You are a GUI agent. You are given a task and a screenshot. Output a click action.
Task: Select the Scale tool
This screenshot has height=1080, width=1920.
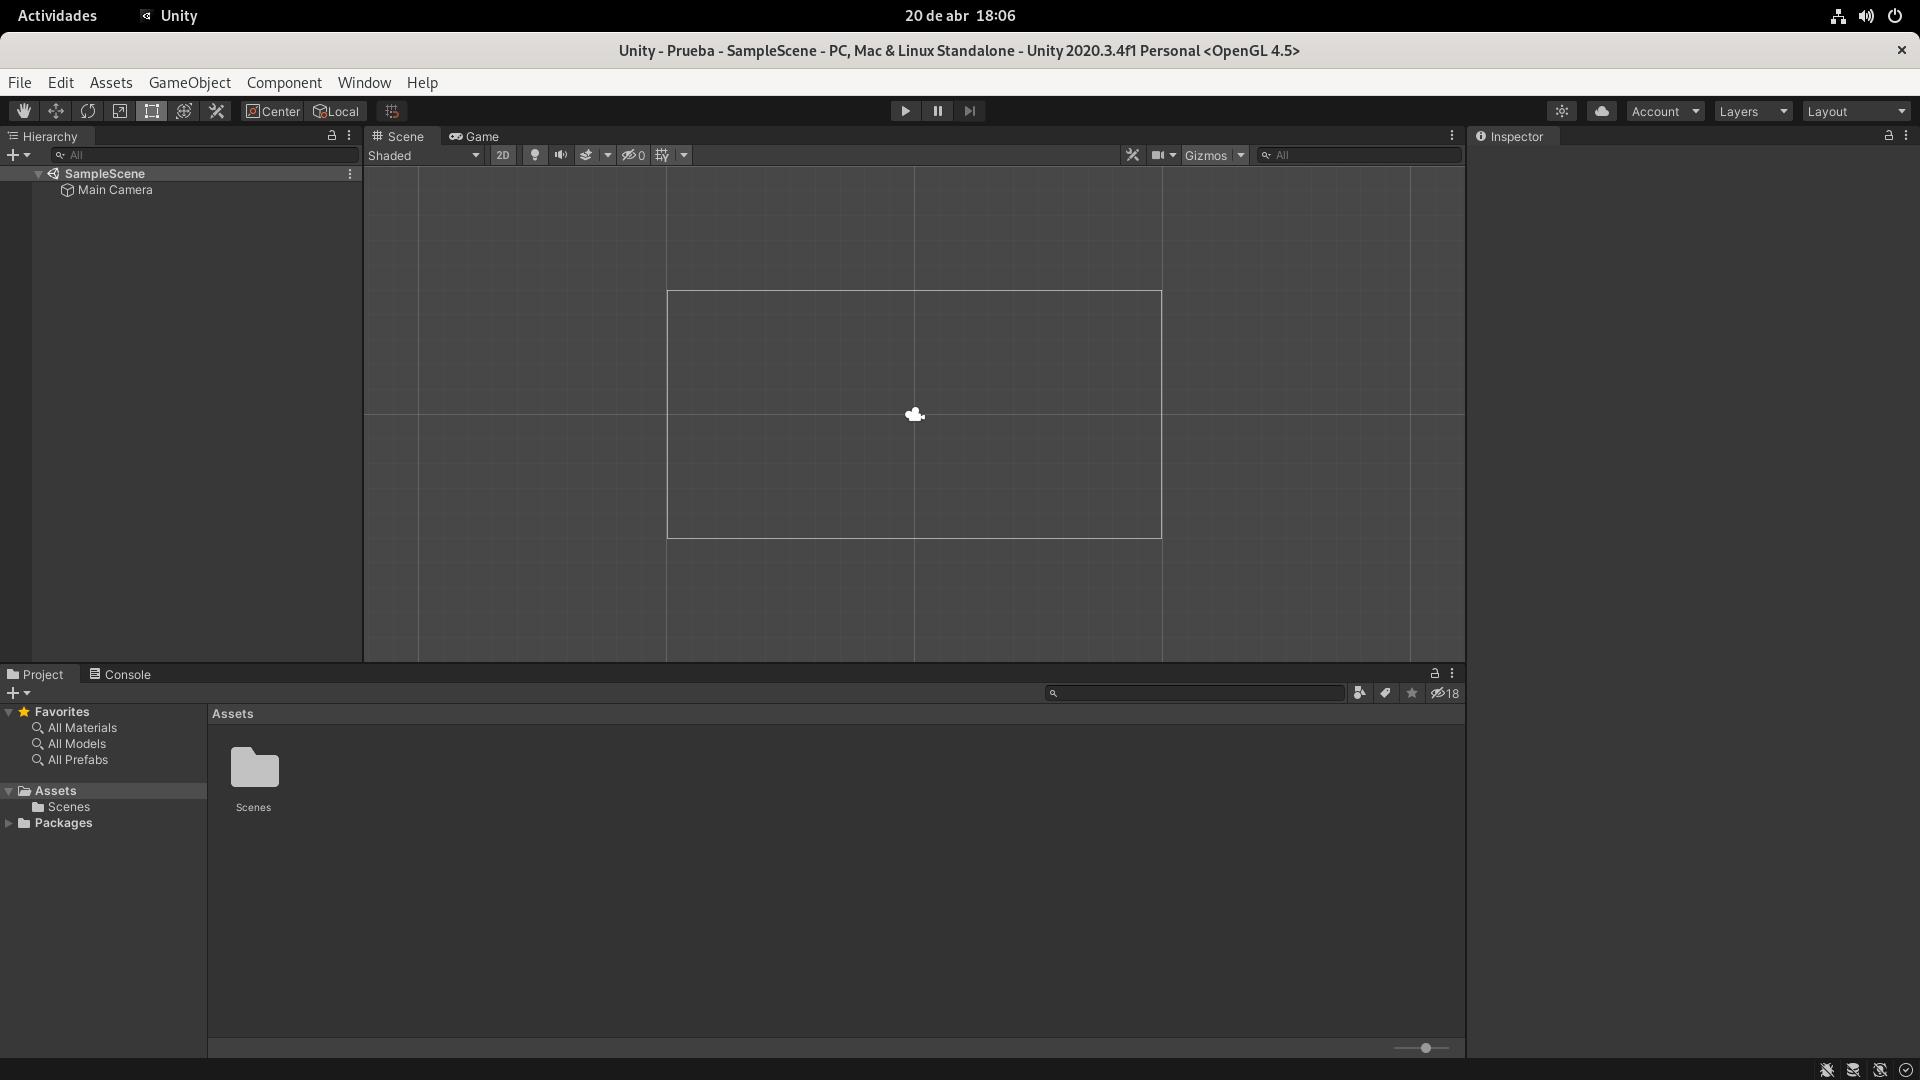click(120, 111)
